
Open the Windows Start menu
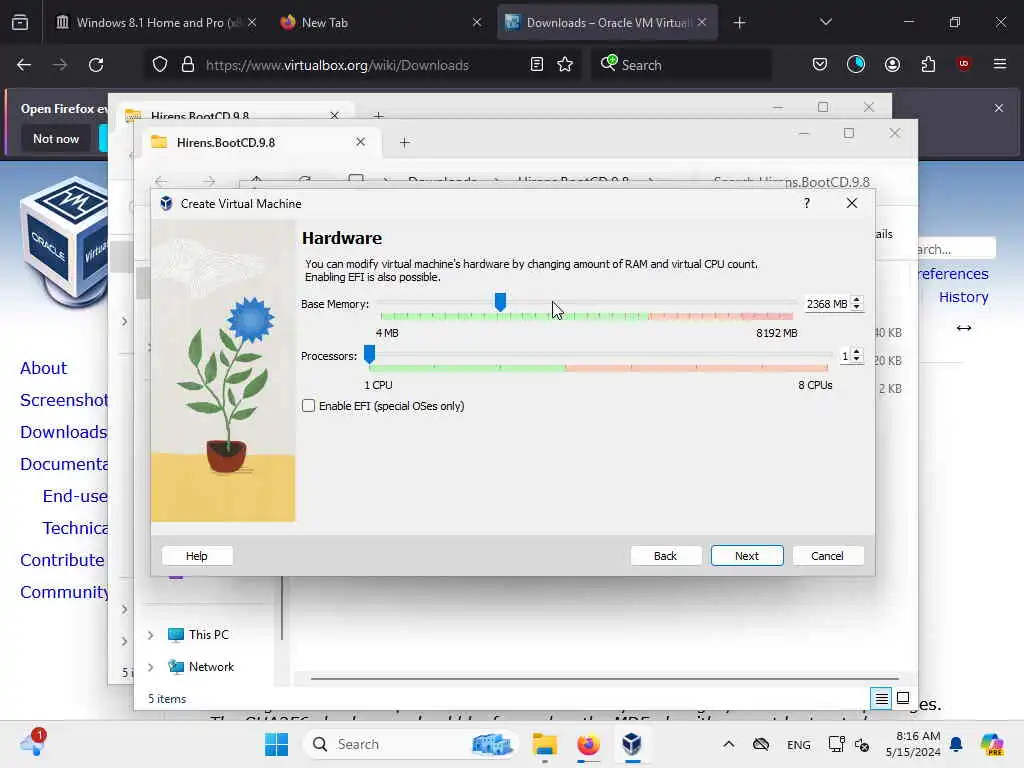(276, 744)
